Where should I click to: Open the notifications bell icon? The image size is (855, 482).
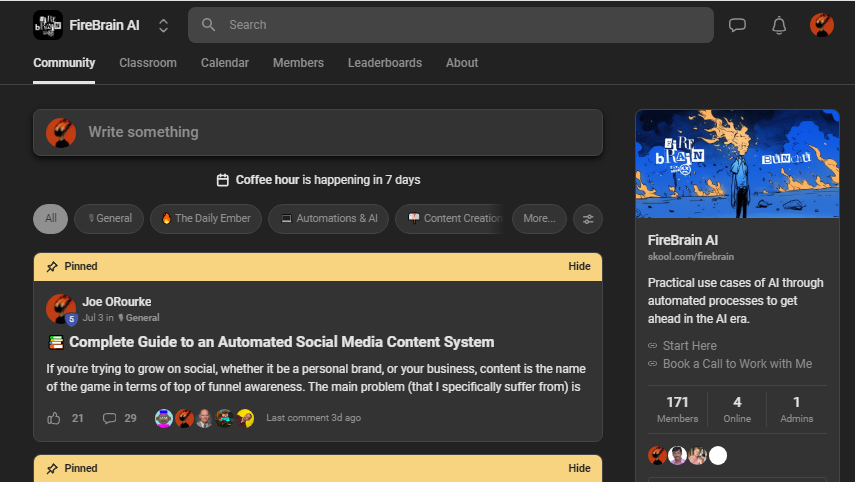coord(779,25)
